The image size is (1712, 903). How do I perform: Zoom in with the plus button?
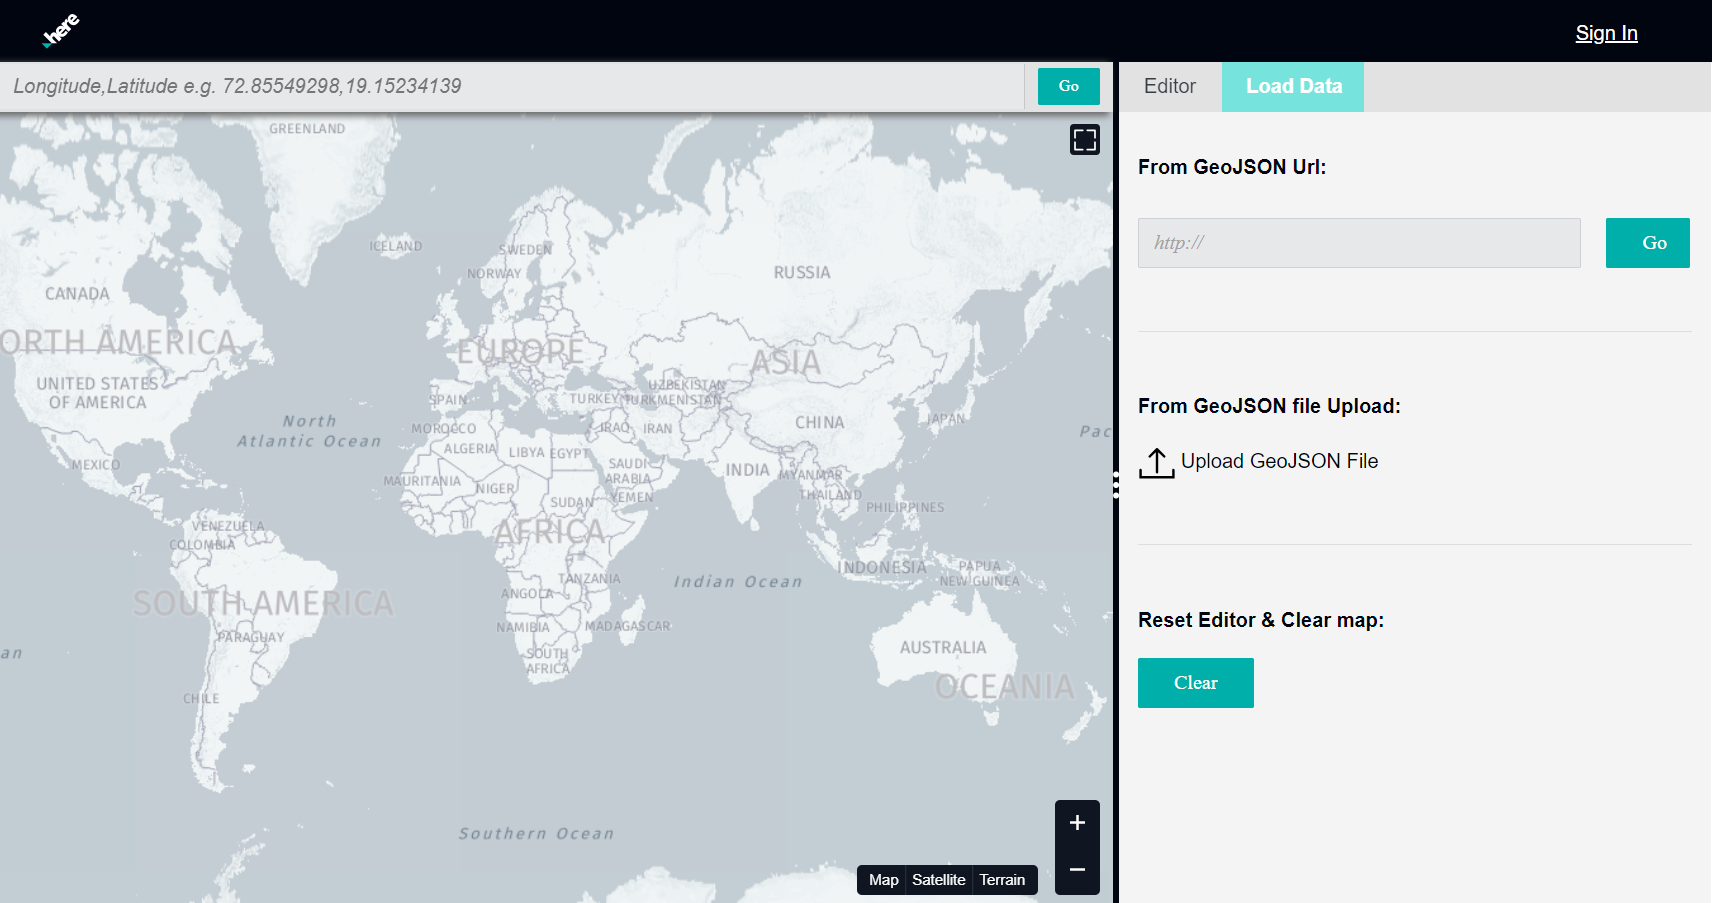point(1077,823)
